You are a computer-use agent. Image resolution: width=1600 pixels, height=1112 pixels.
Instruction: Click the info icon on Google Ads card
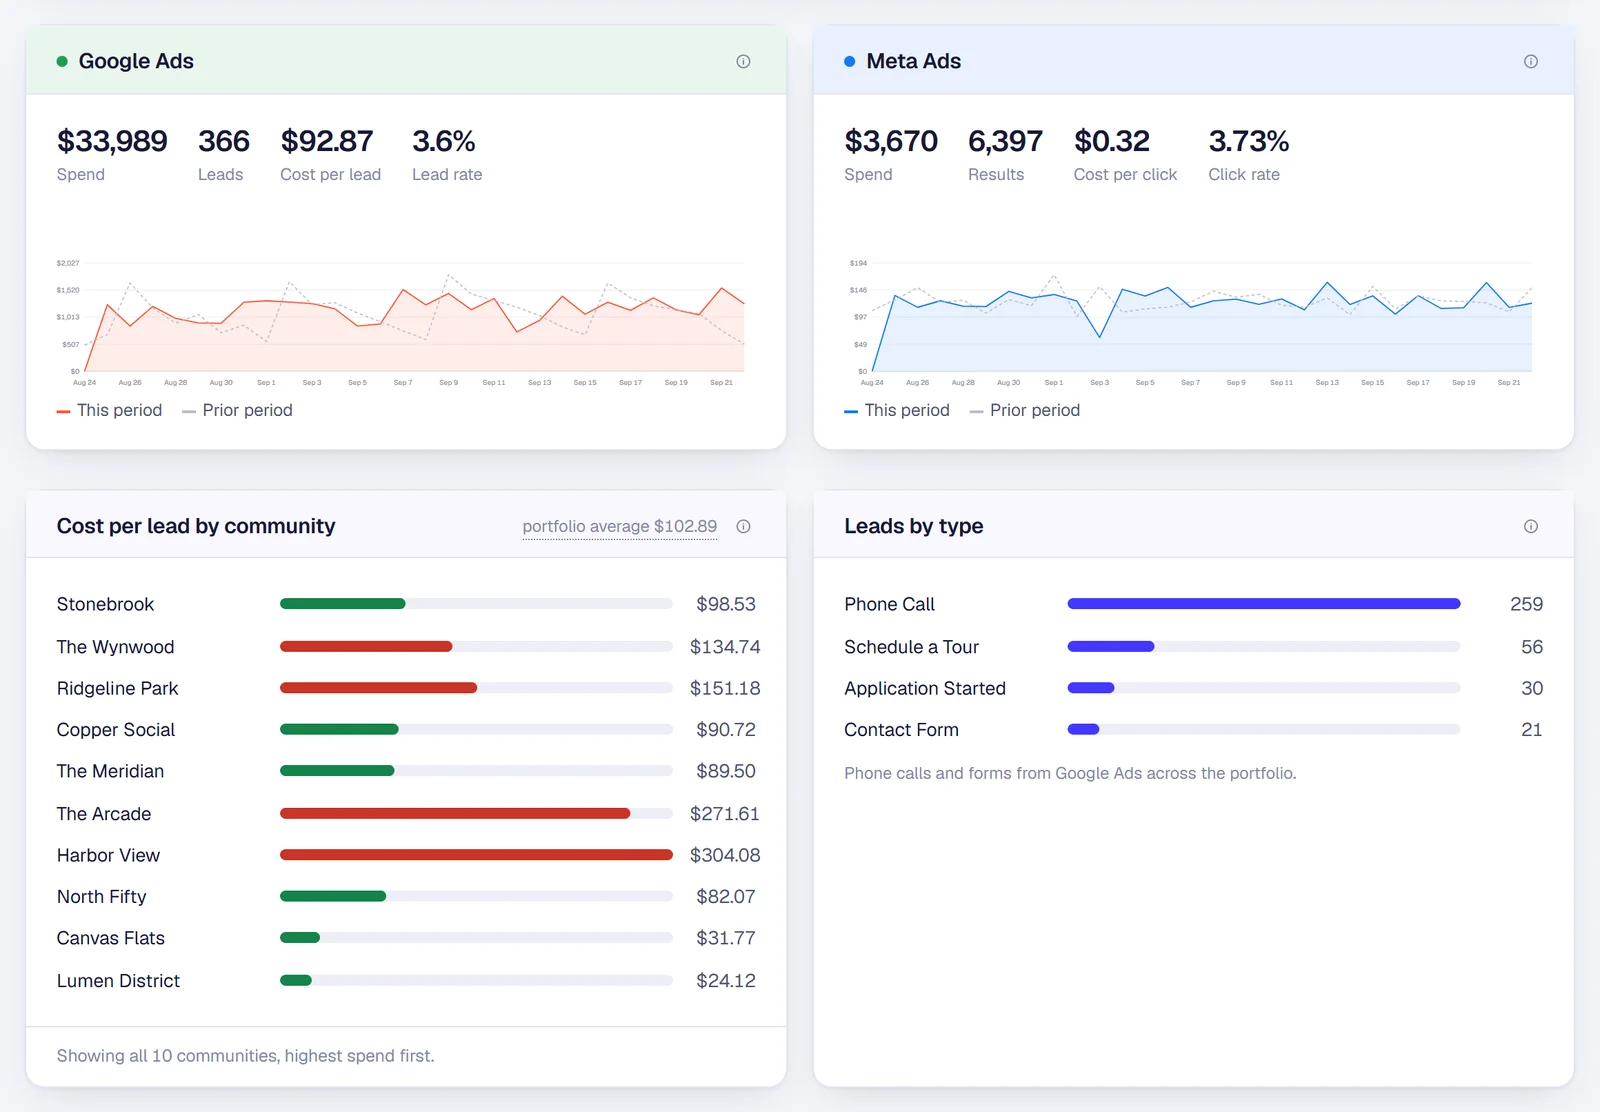[x=743, y=61]
